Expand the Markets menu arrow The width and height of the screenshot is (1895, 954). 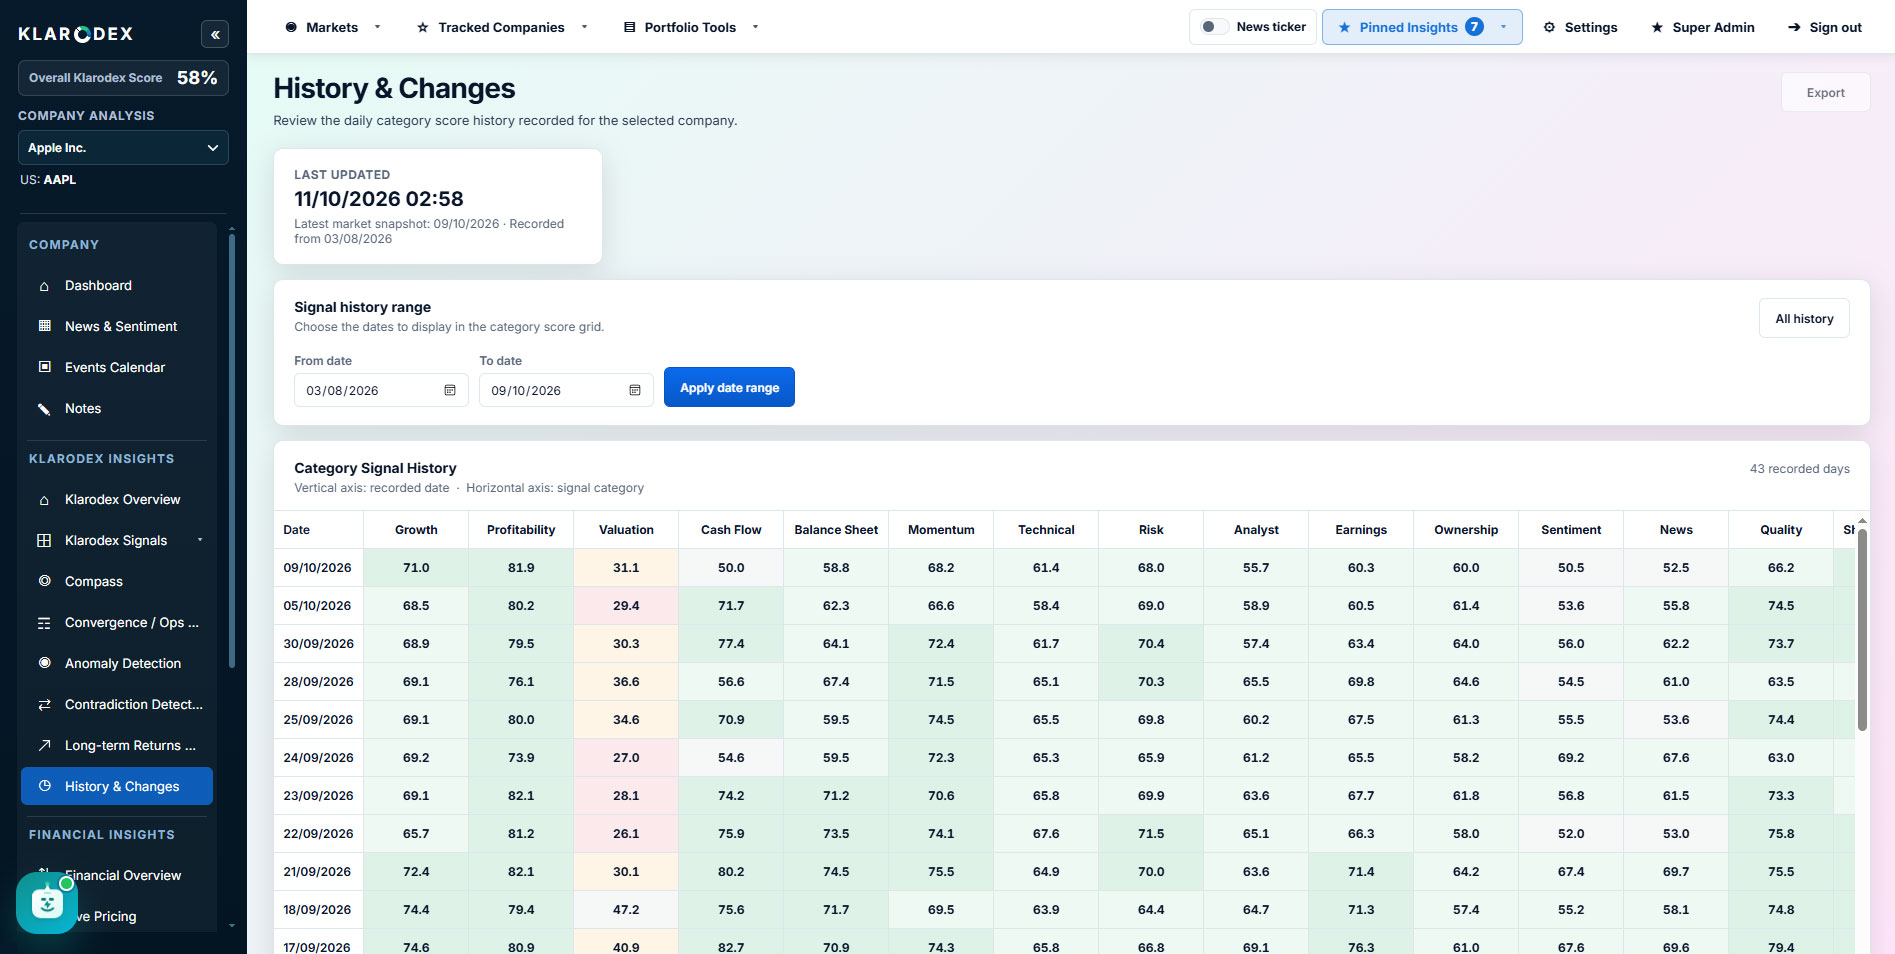(x=377, y=27)
